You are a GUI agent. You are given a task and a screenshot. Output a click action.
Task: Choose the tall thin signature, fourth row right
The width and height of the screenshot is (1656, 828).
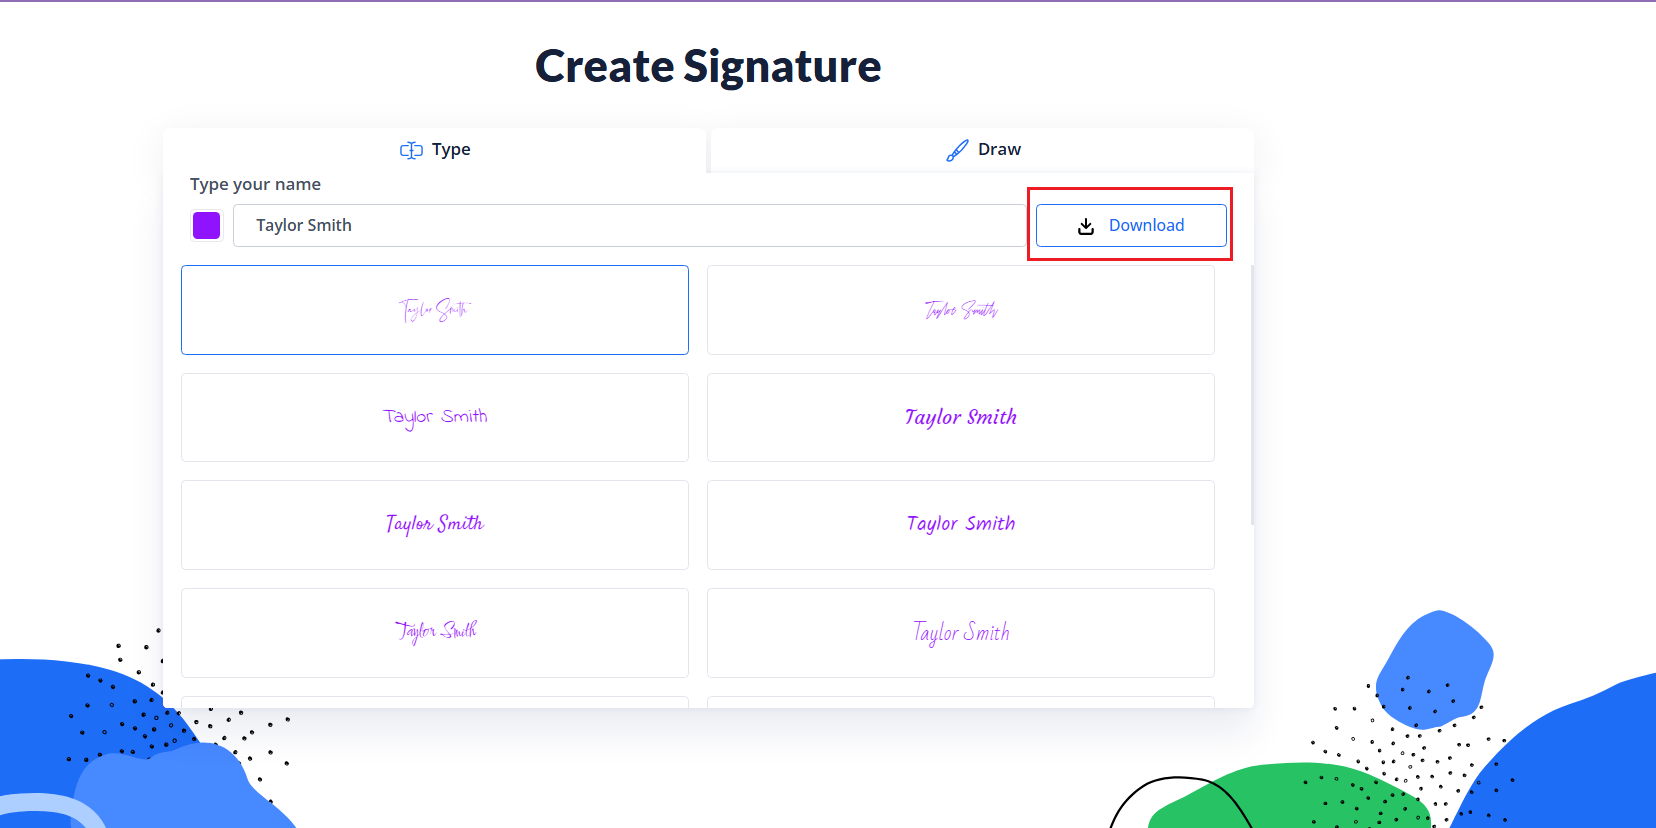pos(960,632)
